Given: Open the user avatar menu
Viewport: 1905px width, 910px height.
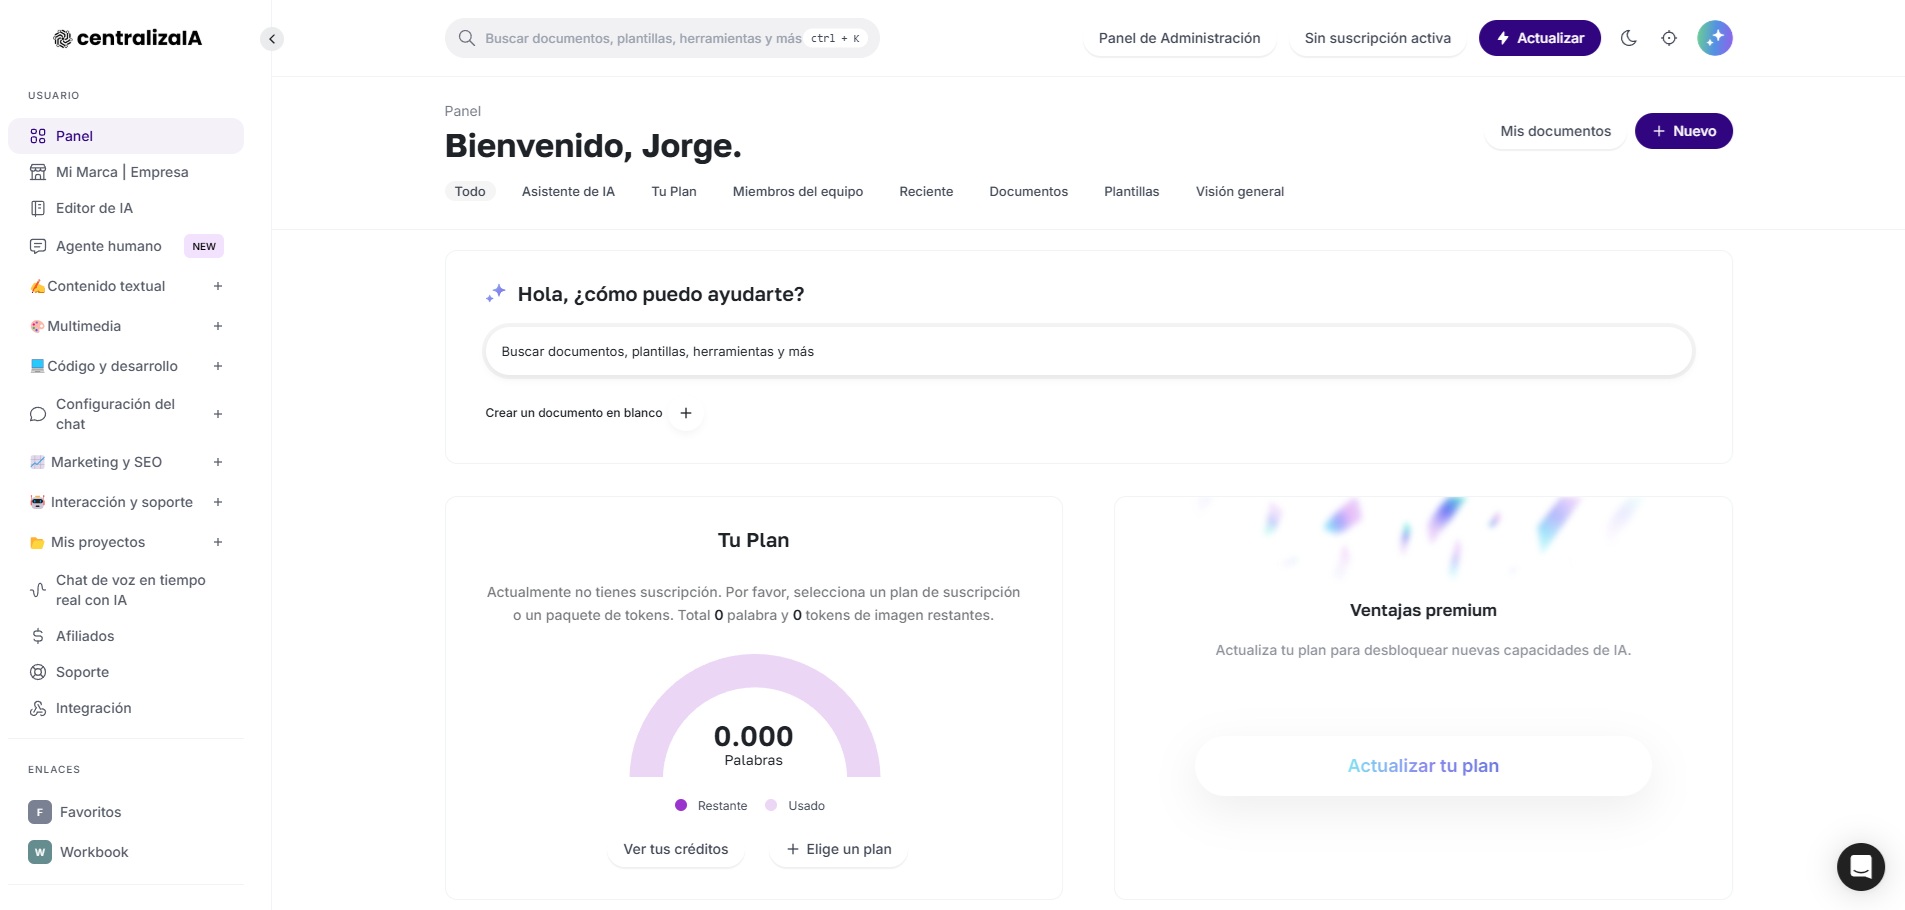Looking at the screenshot, I should [x=1715, y=38].
